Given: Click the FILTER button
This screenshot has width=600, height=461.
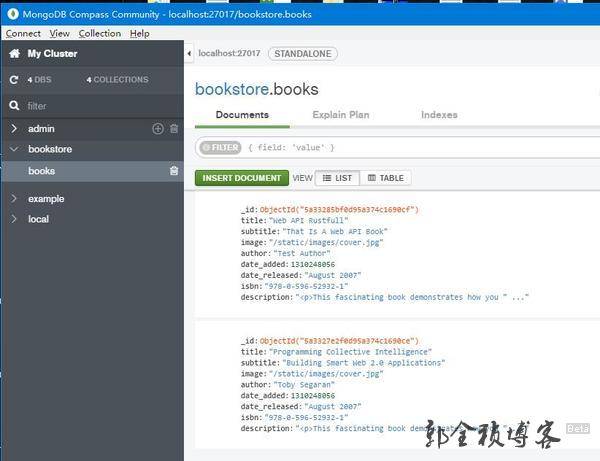Looking at the screenshot, I should 220,147.
